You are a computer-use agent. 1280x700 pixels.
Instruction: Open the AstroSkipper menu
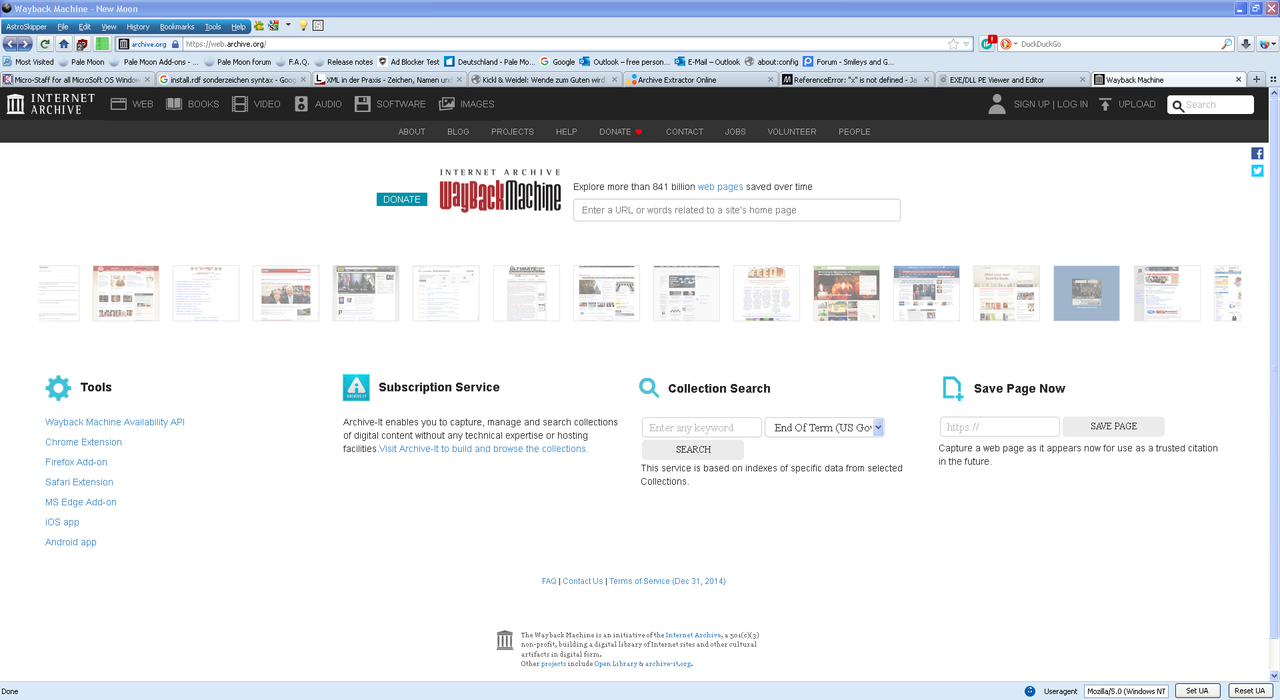(x=26, y=27)
